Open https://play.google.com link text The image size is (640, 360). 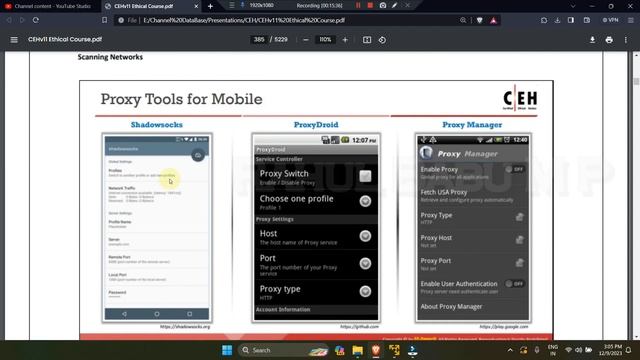click(504, 327)
